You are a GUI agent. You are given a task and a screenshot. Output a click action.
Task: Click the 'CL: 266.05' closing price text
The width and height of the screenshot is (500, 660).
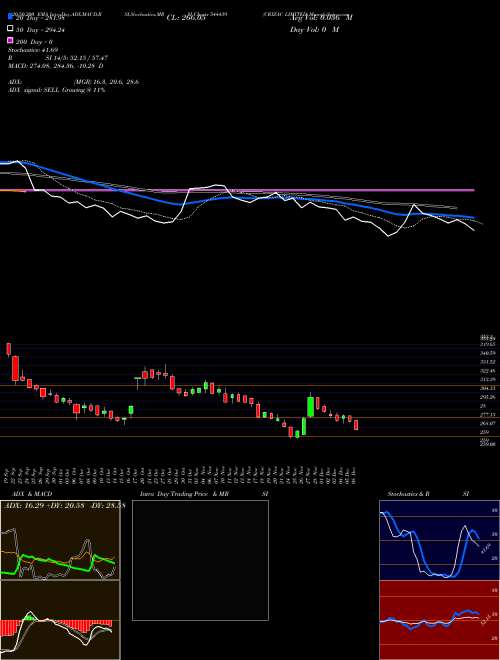pyautogui.click(x=186, y=18)
